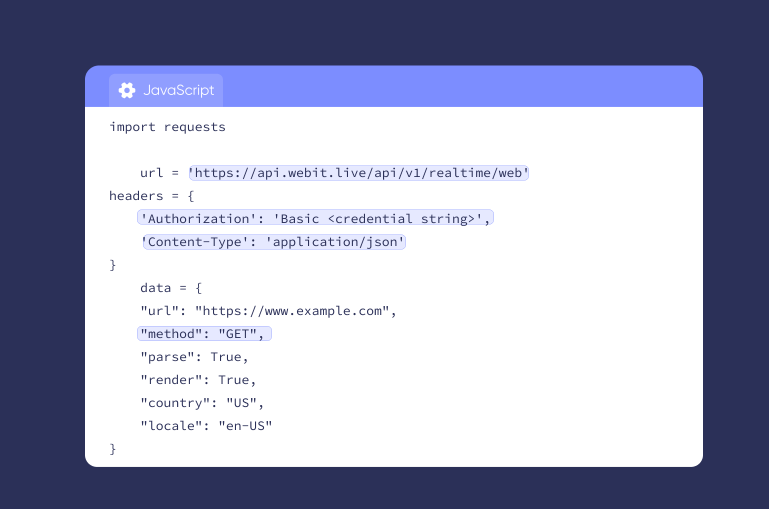Click the "render": True line

pyautogui.click(x=198, y=380)
